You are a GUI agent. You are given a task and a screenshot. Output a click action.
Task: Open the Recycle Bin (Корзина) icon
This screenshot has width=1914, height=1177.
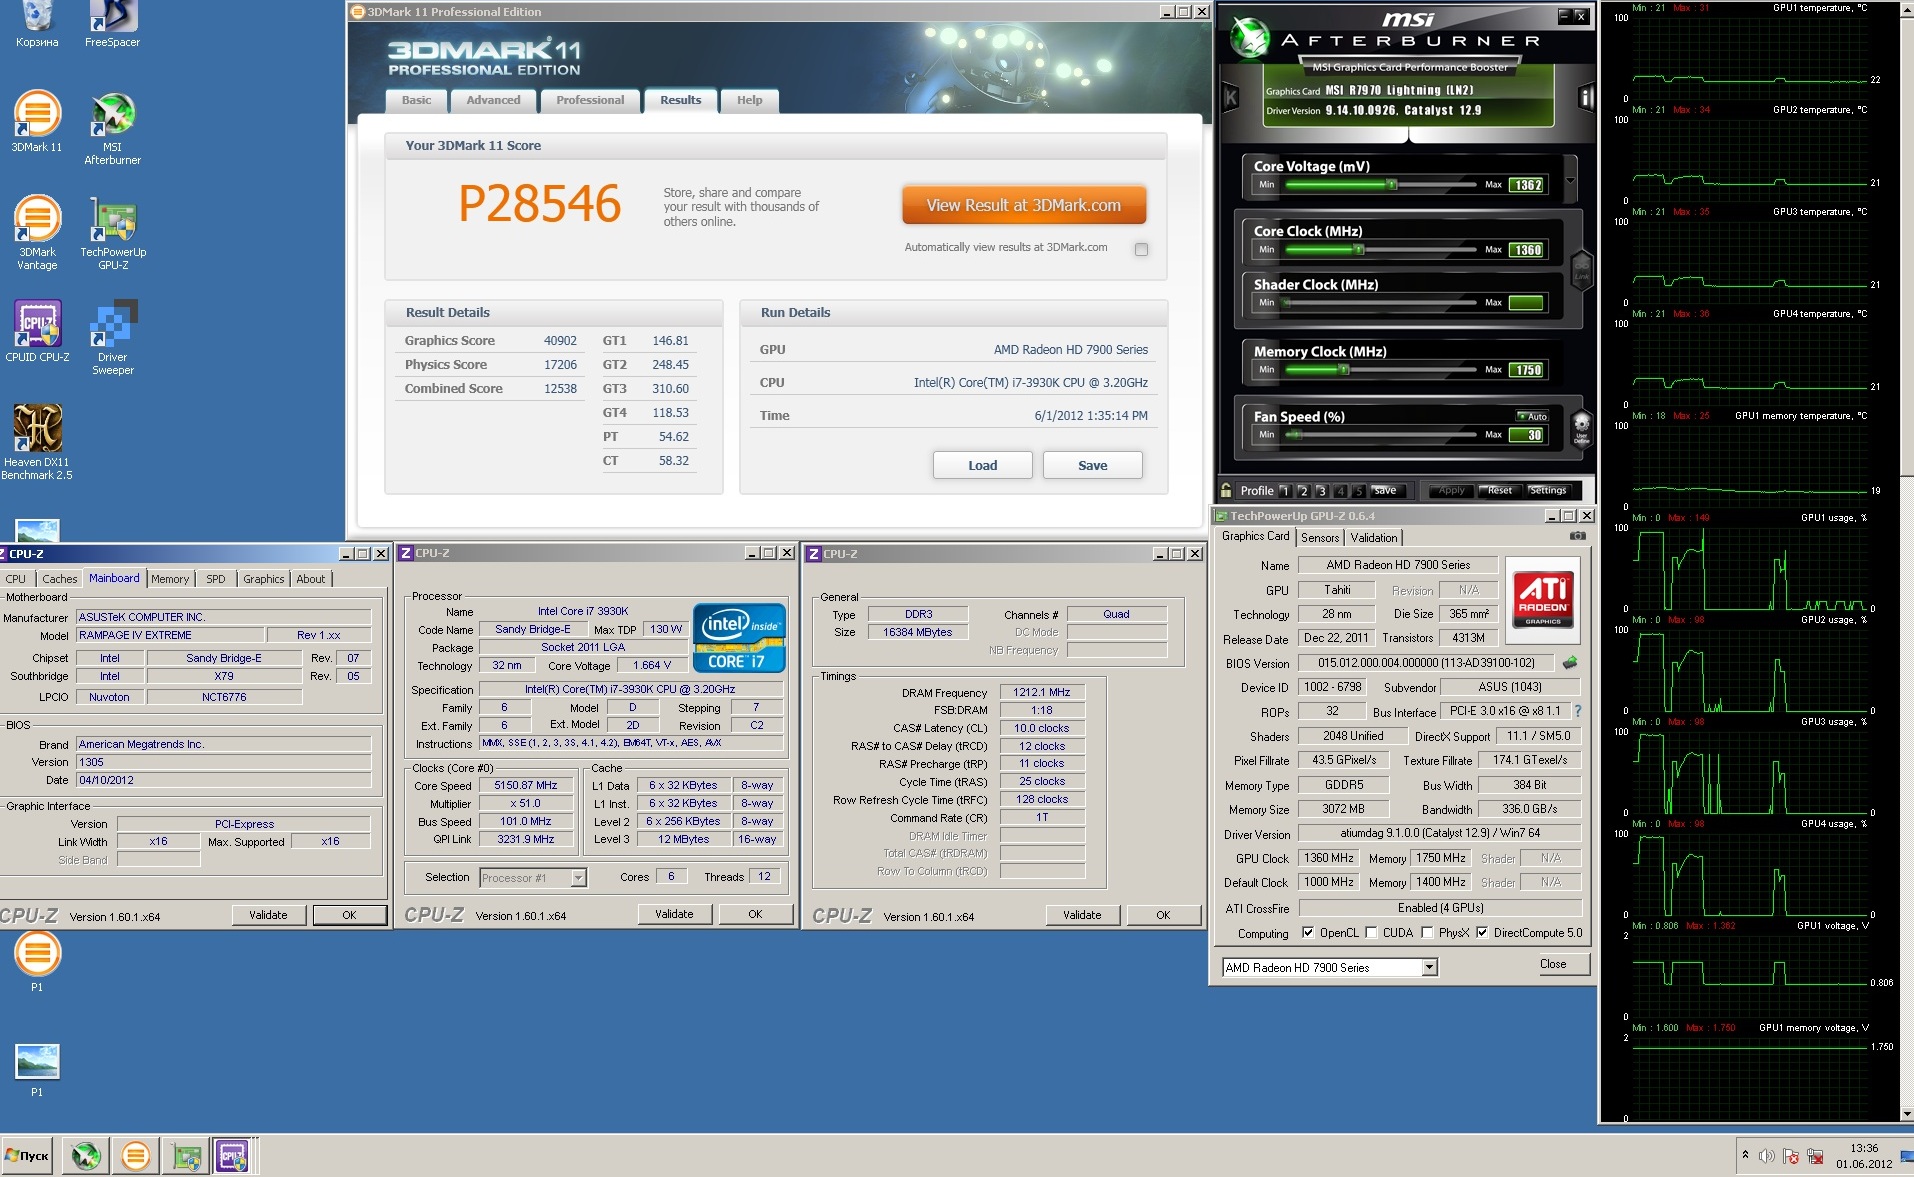point(37,25)
